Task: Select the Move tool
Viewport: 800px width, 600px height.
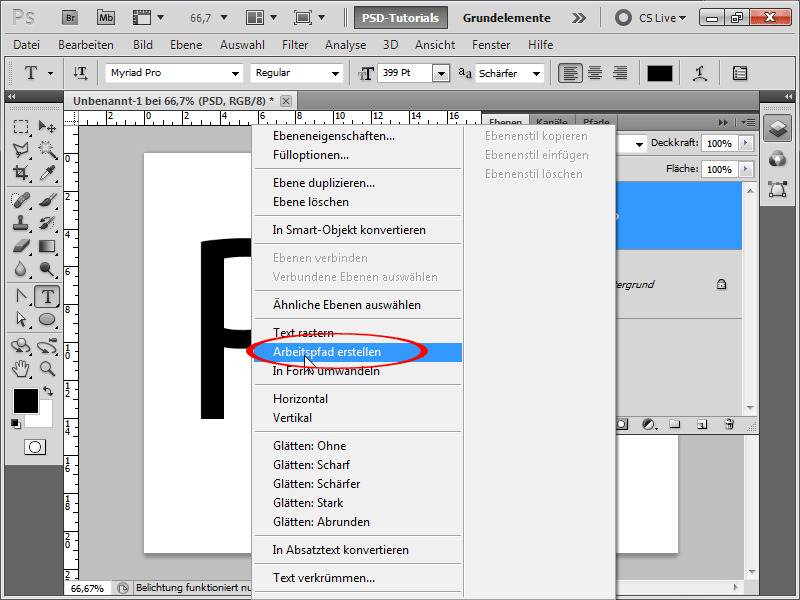Action: point(47,126)
